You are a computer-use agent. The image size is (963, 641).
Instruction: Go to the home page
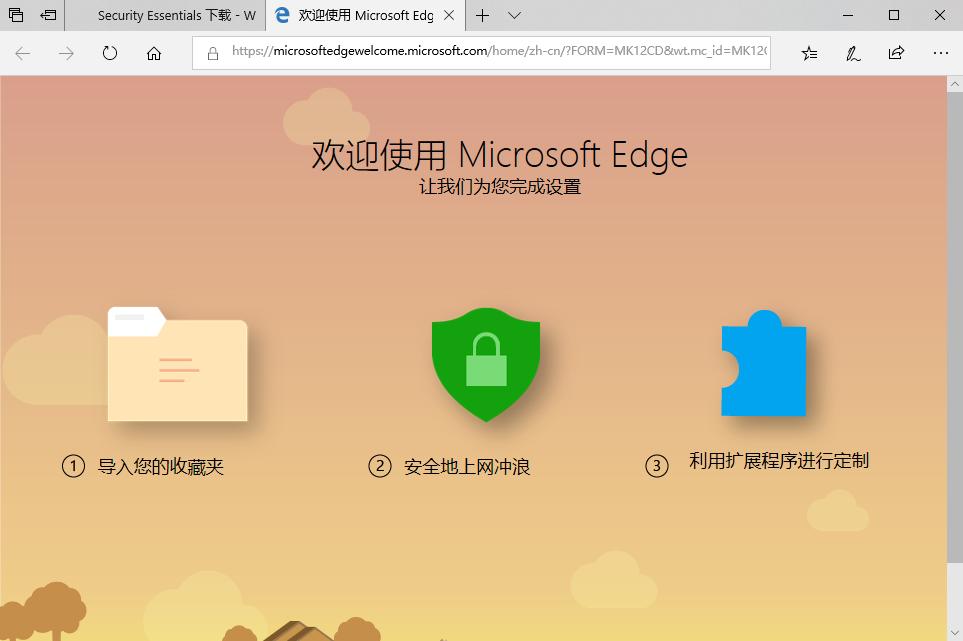tap(152, 53)
